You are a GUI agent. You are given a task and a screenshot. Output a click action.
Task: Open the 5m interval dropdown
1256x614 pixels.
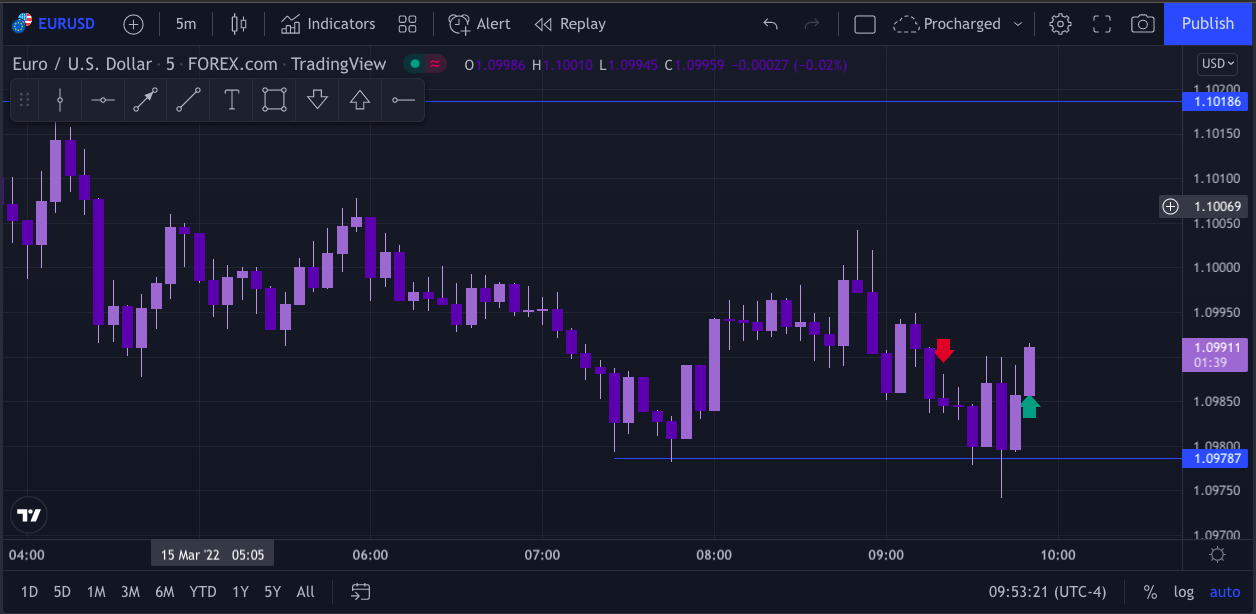[x=186, y=23]
